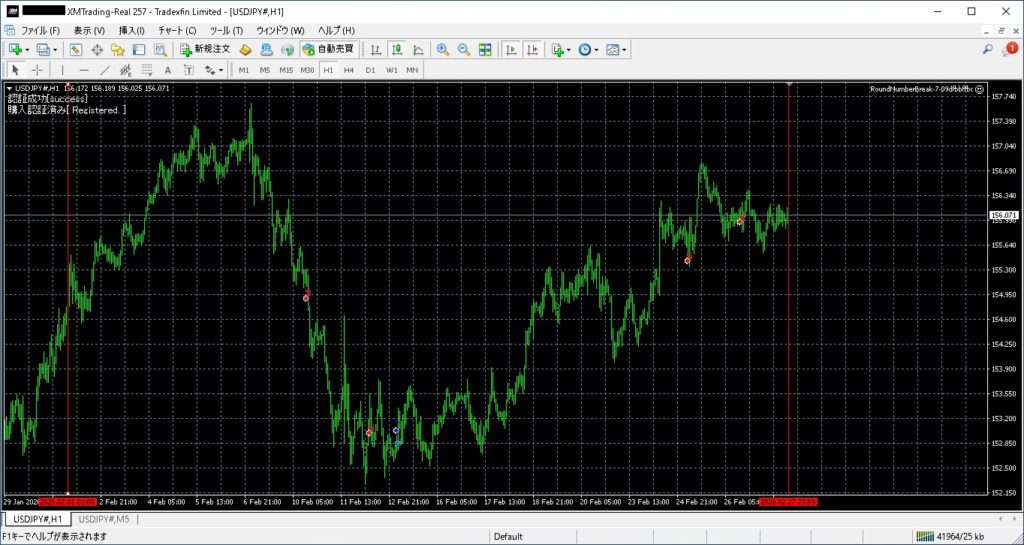The width and height of the screenshot is (1024, 545).
Task: Select the crosshair cursor tool
Action: click(37, 70)
